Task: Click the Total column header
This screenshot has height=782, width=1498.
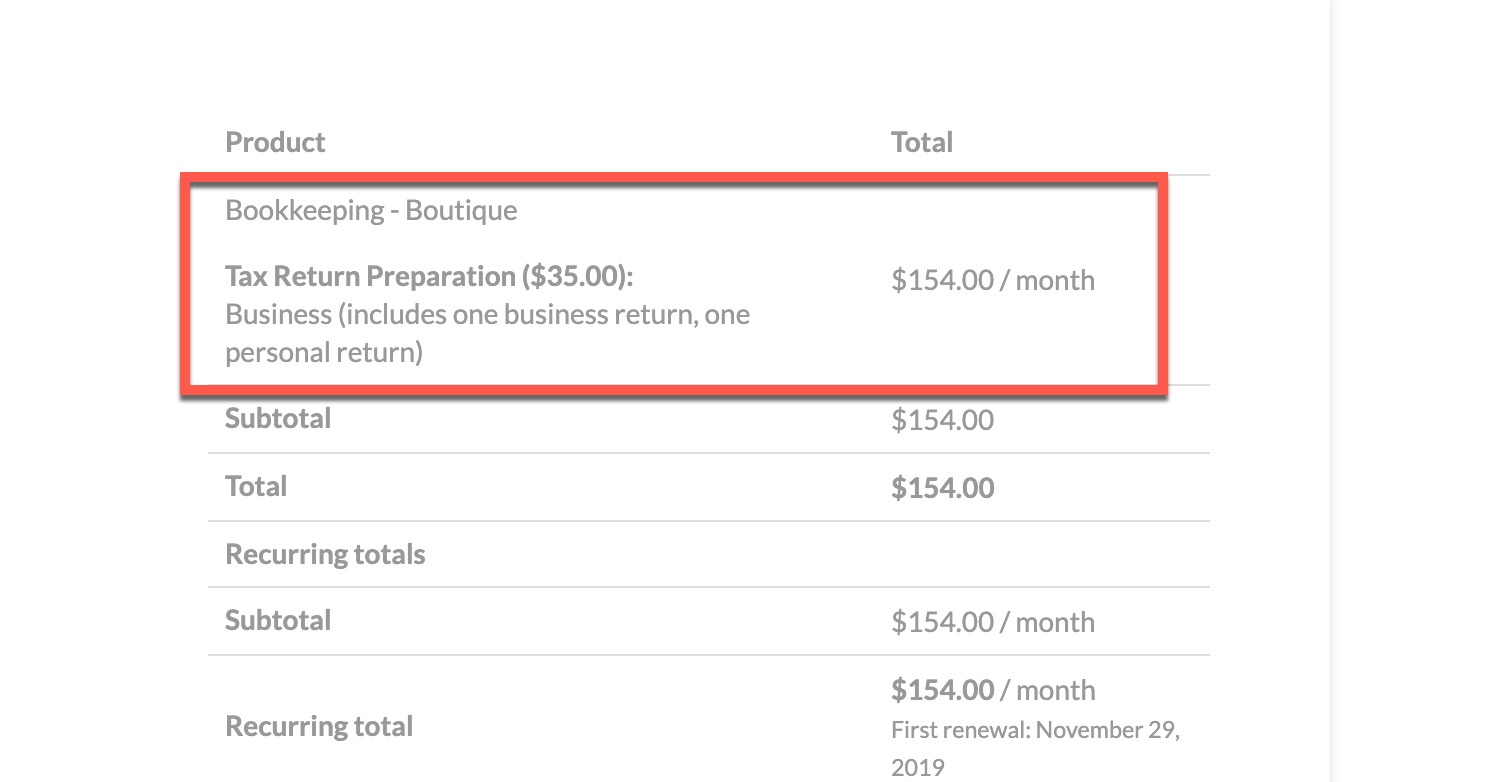Action: click(921, 142)
